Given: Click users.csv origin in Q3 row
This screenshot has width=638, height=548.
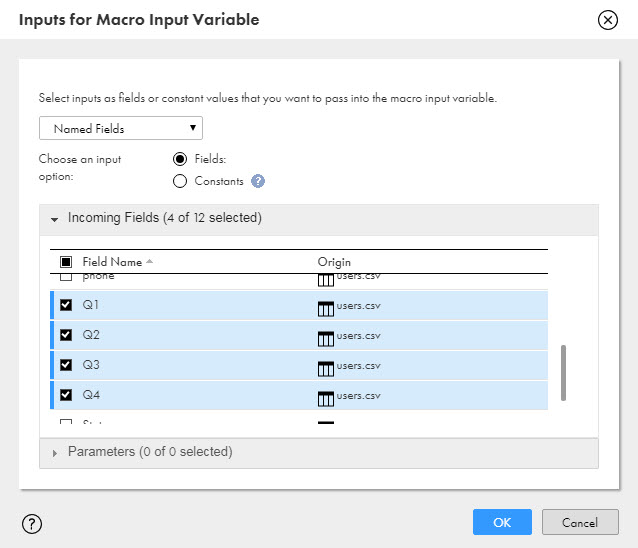Looking at the screenshot, I should tap(358, 366).
